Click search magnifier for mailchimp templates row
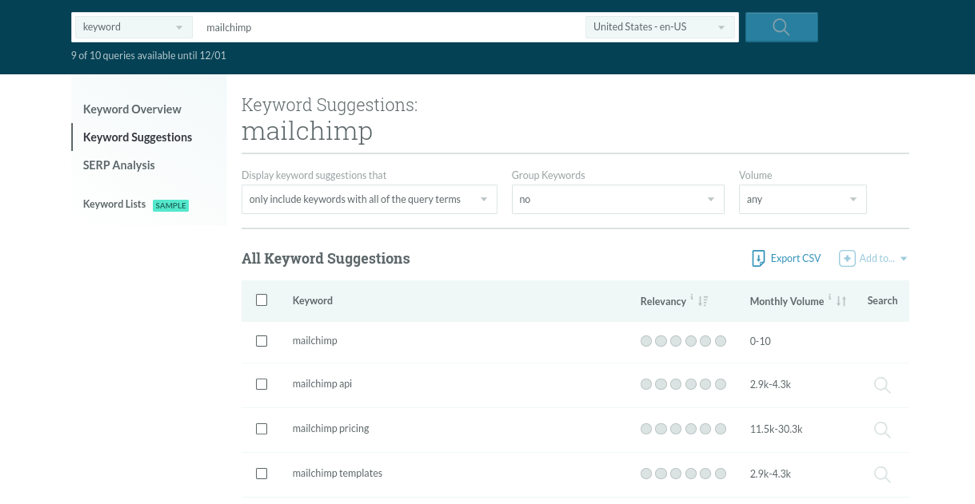The image size is (975, 504). coord(882,474)
